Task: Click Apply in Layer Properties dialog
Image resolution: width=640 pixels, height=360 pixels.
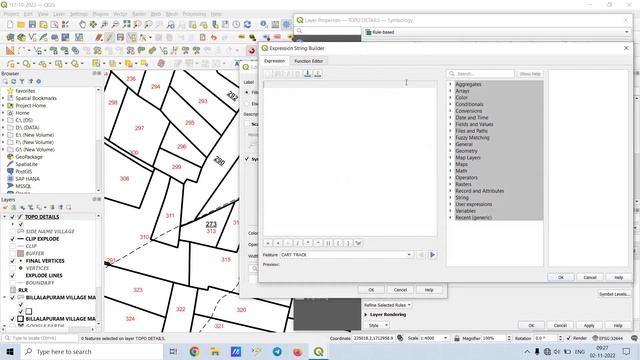Action: point(589,325)
